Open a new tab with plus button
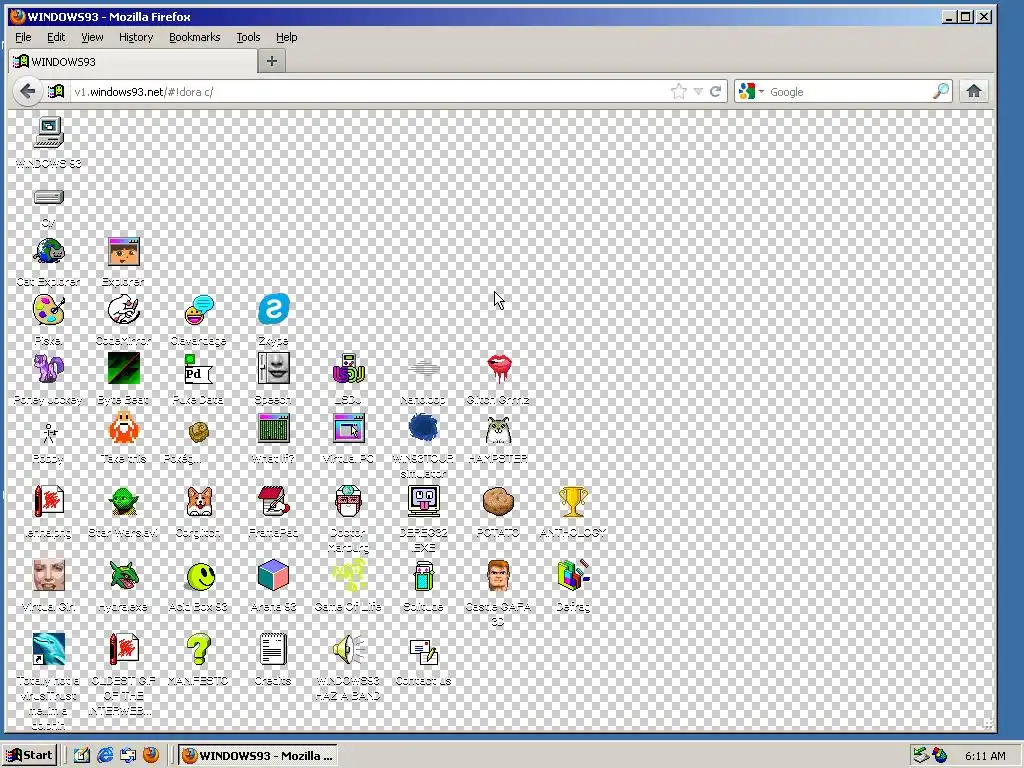Screen dimensions: 1024x768 (272, 61)
